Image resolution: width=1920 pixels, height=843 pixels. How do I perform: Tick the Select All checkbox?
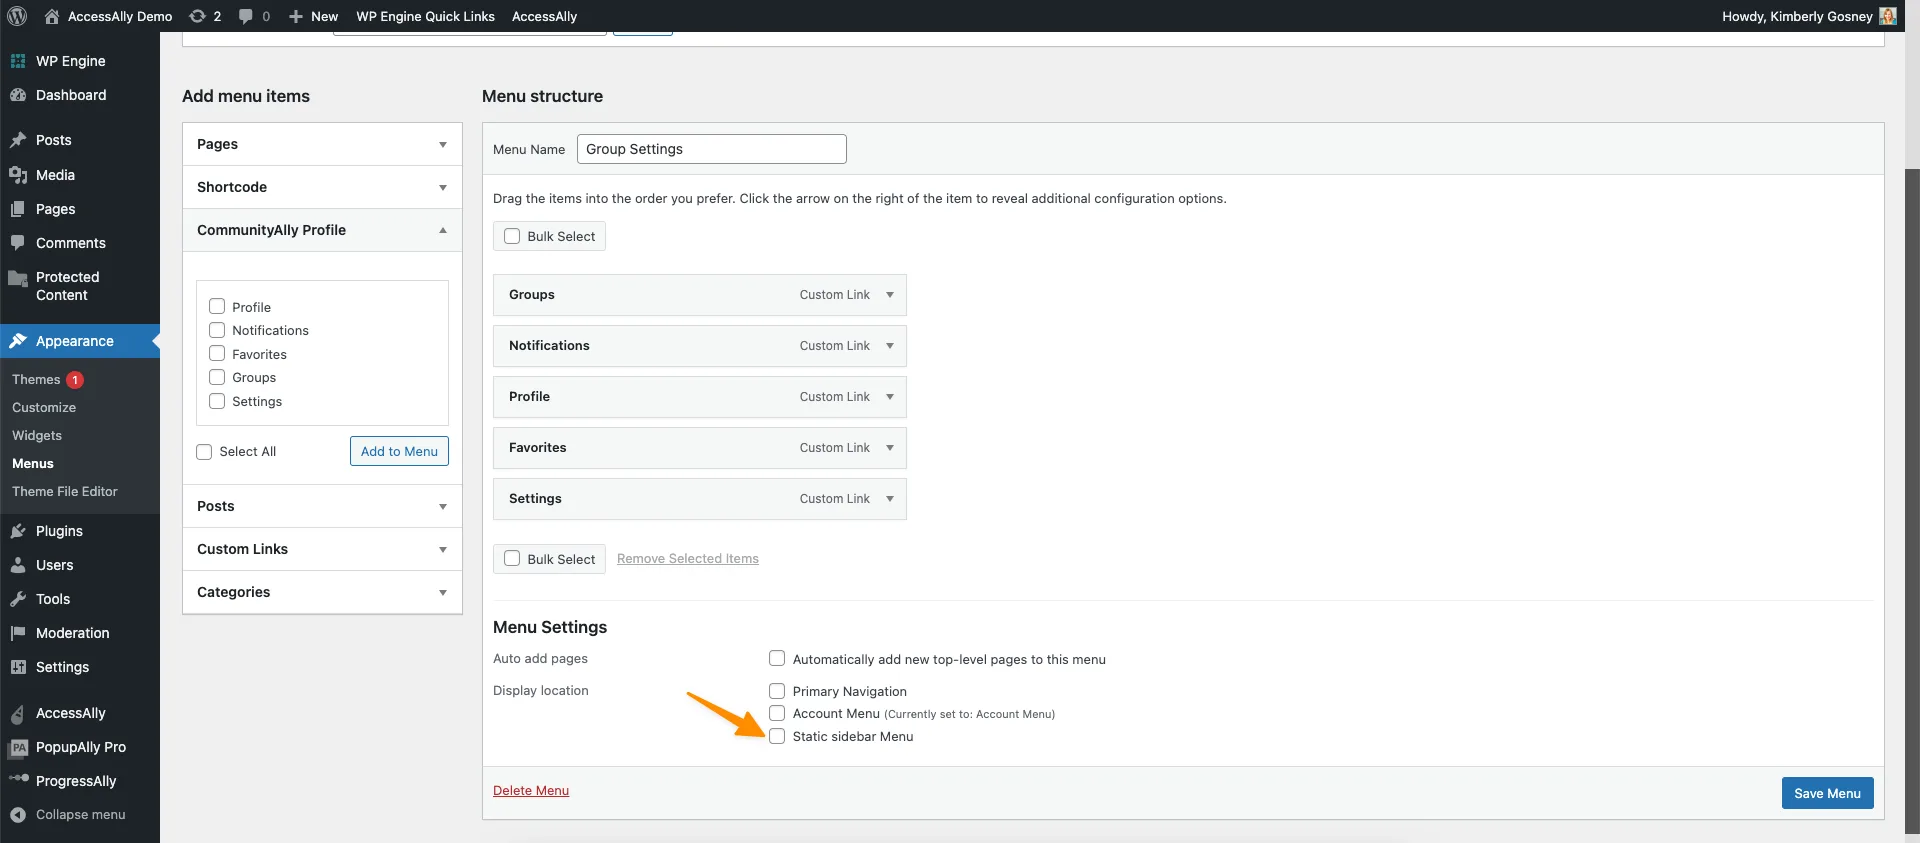(204, 452)
